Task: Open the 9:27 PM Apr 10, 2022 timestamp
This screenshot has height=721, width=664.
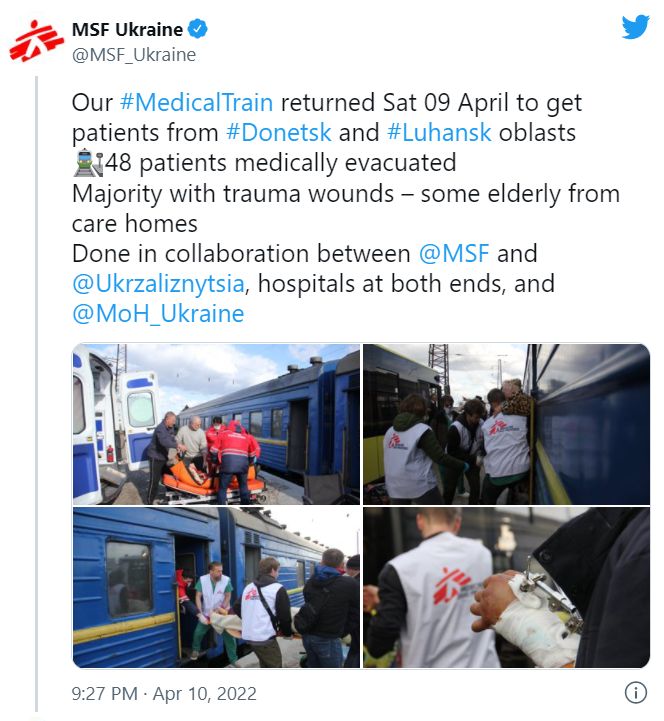Action: pyautogui.click(x=164, y=693)
